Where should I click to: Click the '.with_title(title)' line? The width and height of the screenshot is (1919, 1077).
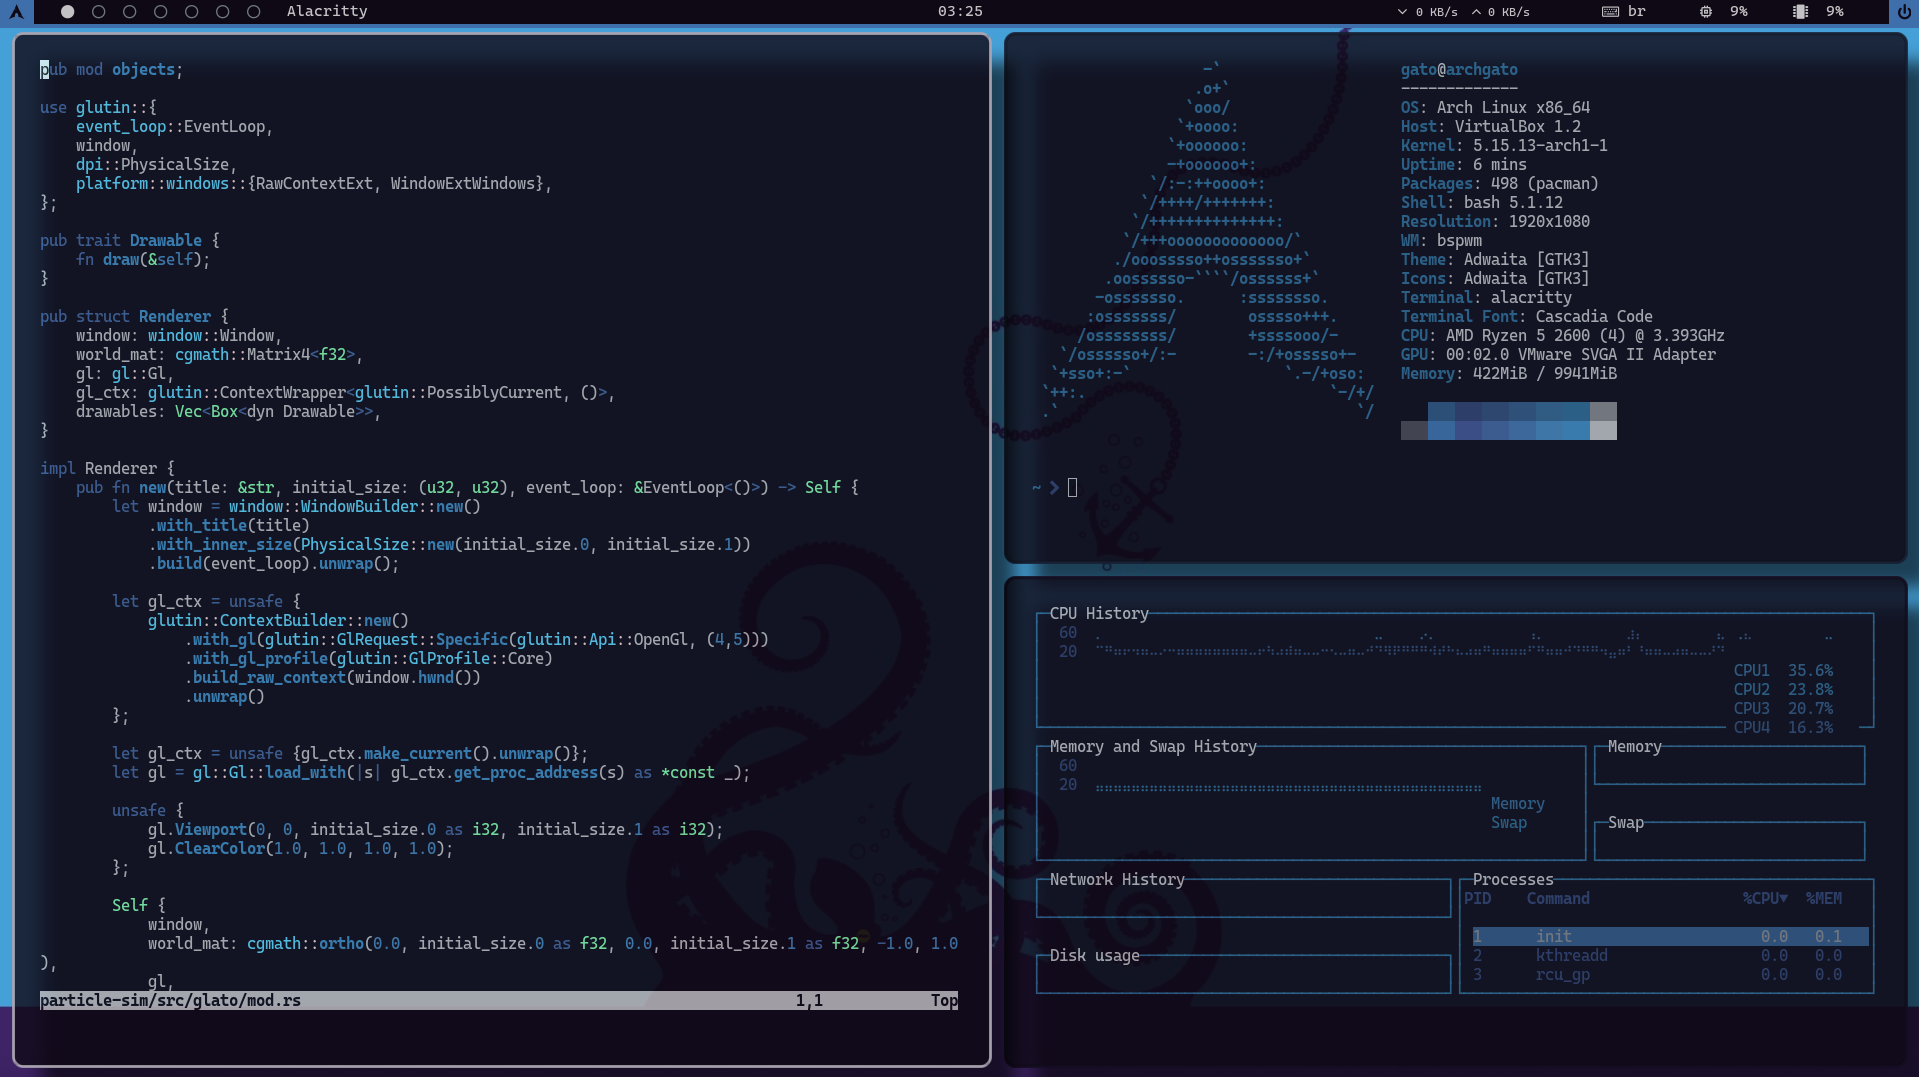229,525
